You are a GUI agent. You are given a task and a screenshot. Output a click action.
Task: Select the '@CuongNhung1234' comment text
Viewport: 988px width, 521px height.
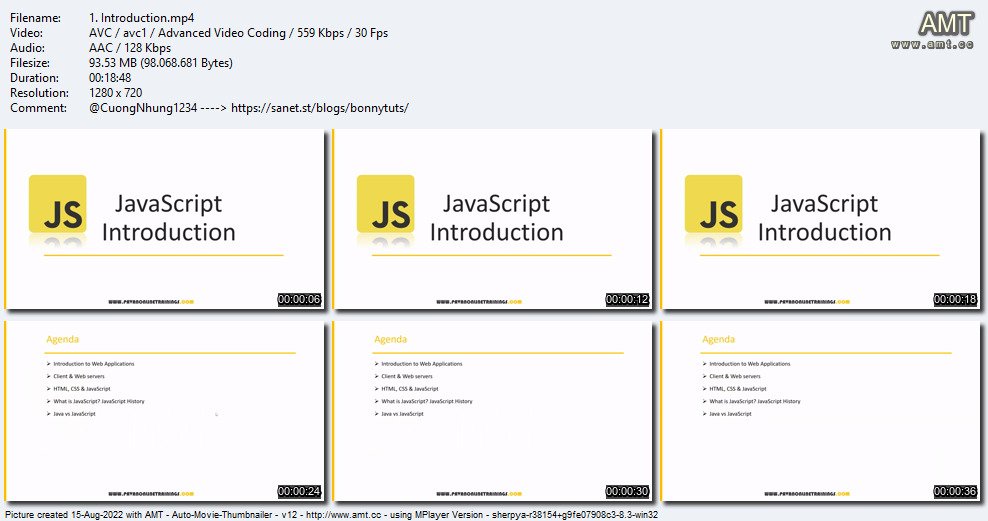tap(143, 108)
